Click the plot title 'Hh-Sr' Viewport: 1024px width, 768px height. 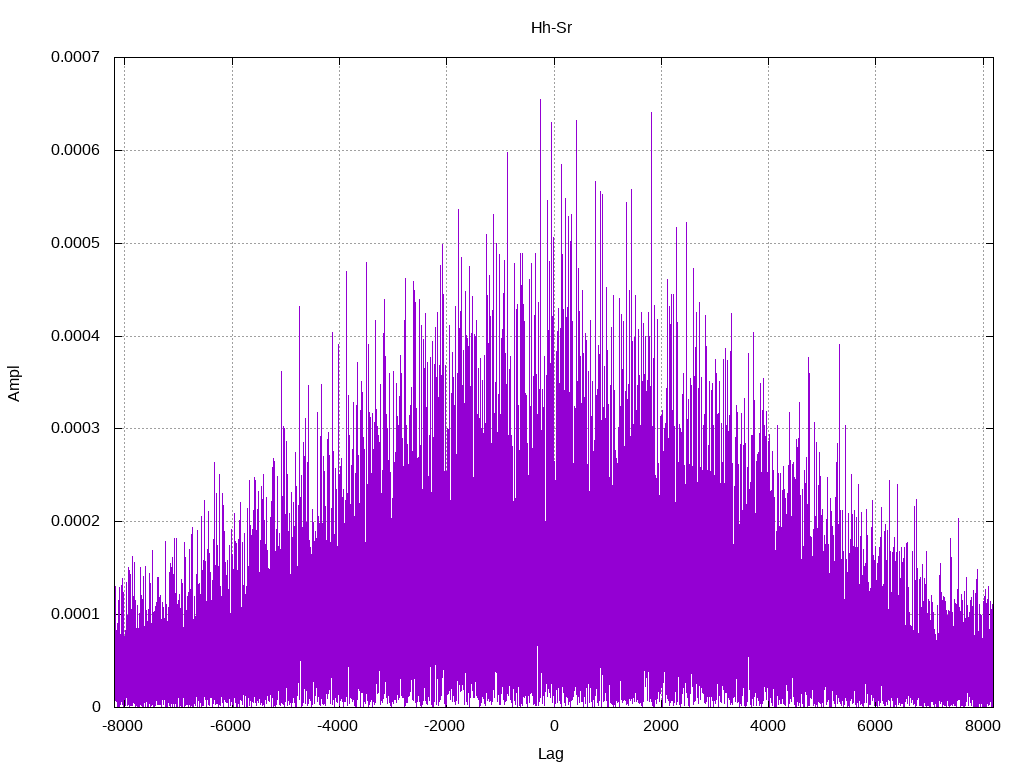(551, 28)
